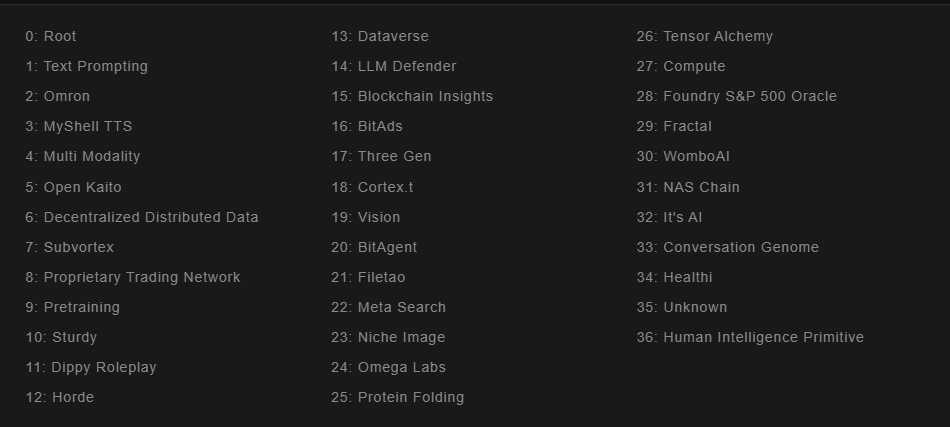The height and width of the screenshot is (427, 950).
Task: Select '31: NAS Chain' item
Action: point(688,187)
